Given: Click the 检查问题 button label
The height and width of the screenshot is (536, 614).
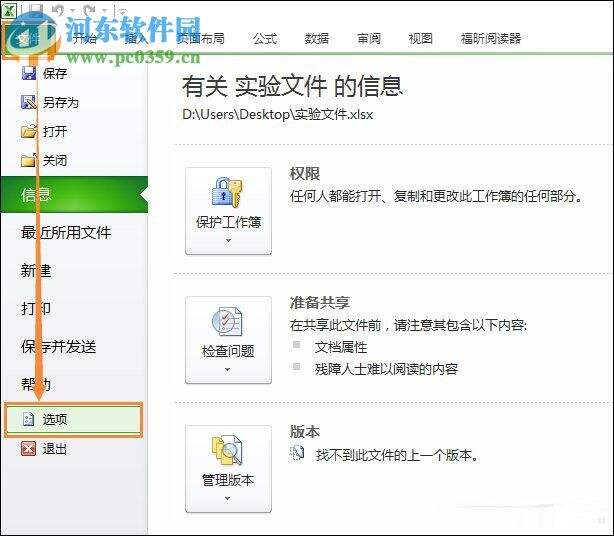Looking at the screenshot, I should 228,351.
